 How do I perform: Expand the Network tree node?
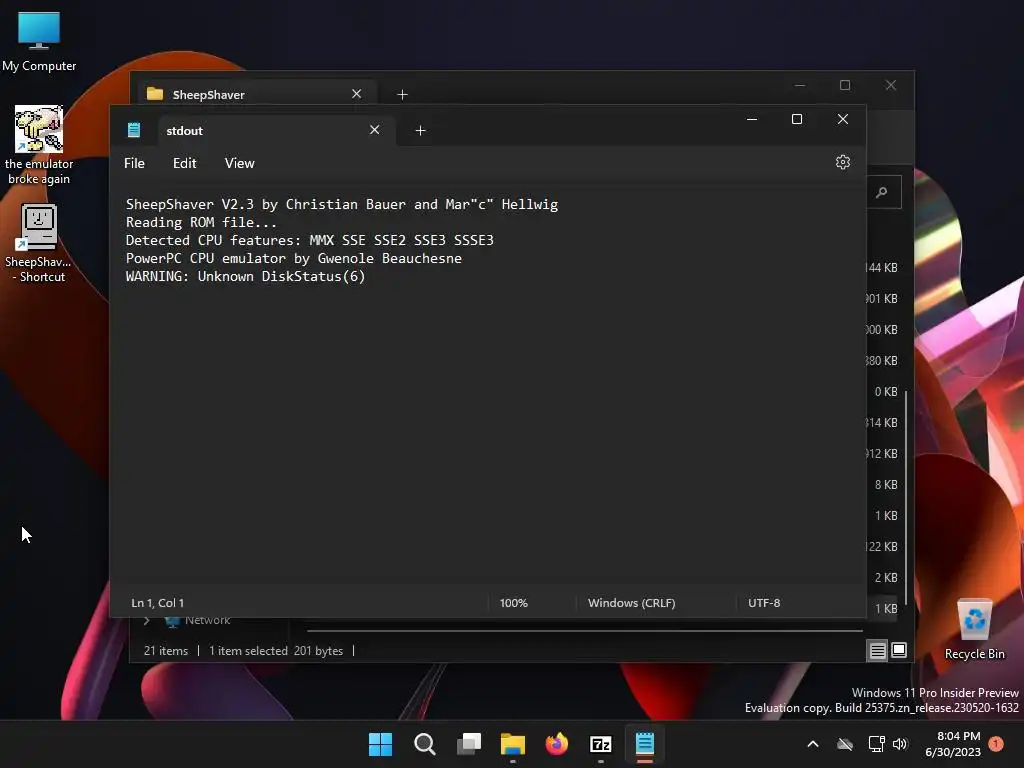(x=147, y=620)
